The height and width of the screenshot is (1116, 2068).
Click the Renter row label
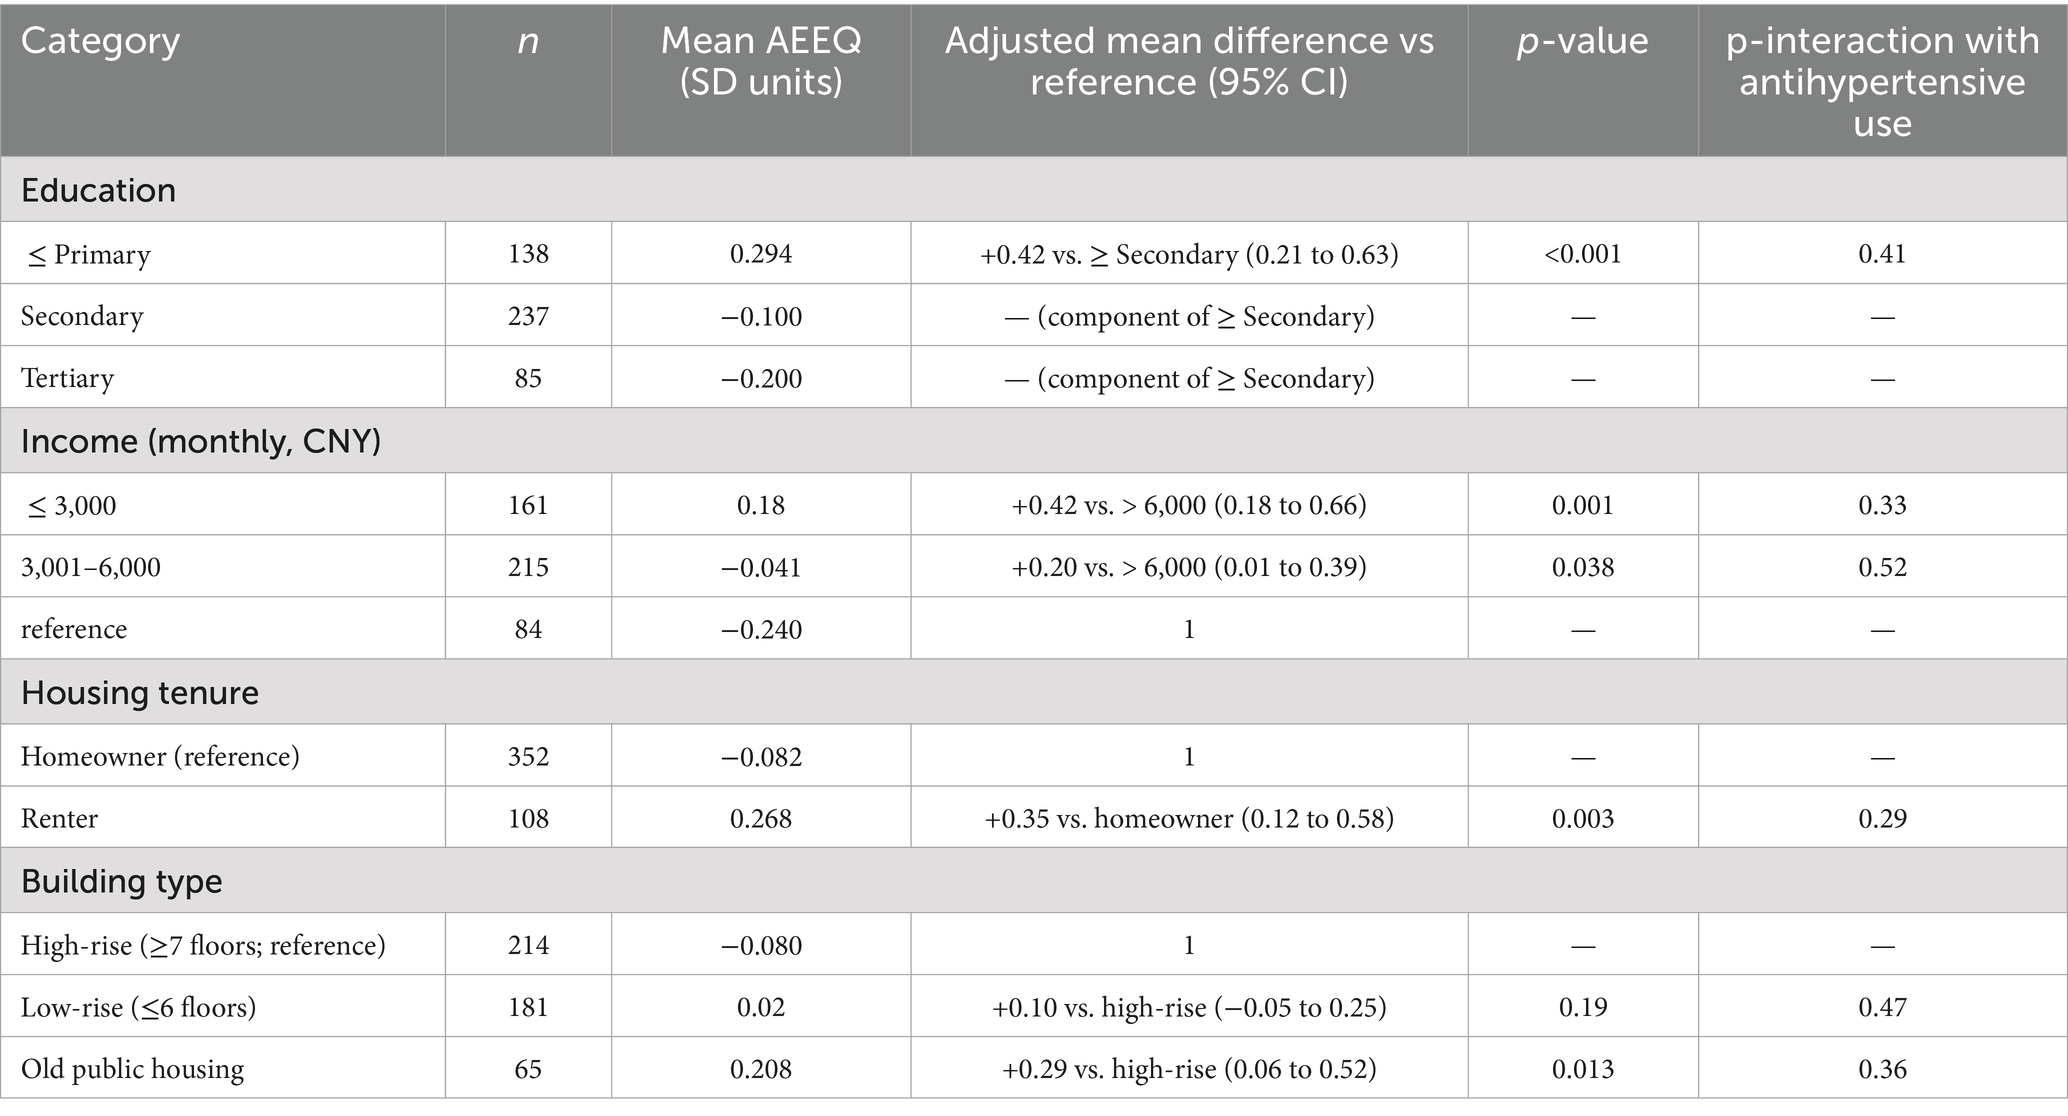(60, 818)
